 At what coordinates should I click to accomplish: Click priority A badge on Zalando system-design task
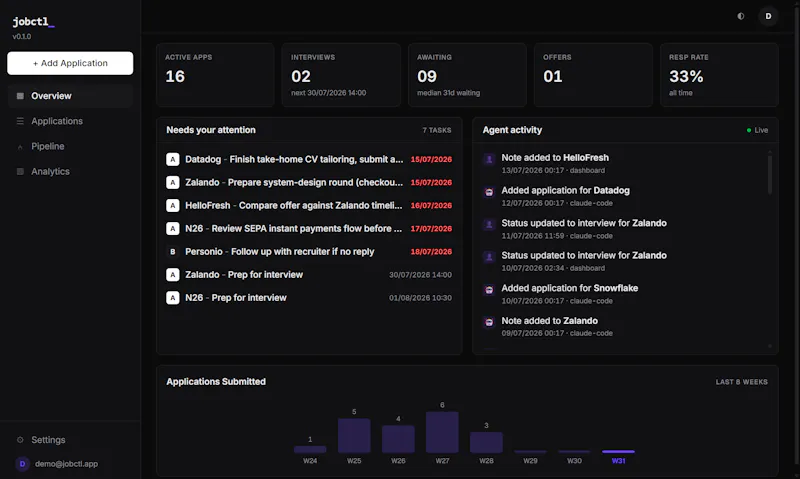[x=172, y=183]
